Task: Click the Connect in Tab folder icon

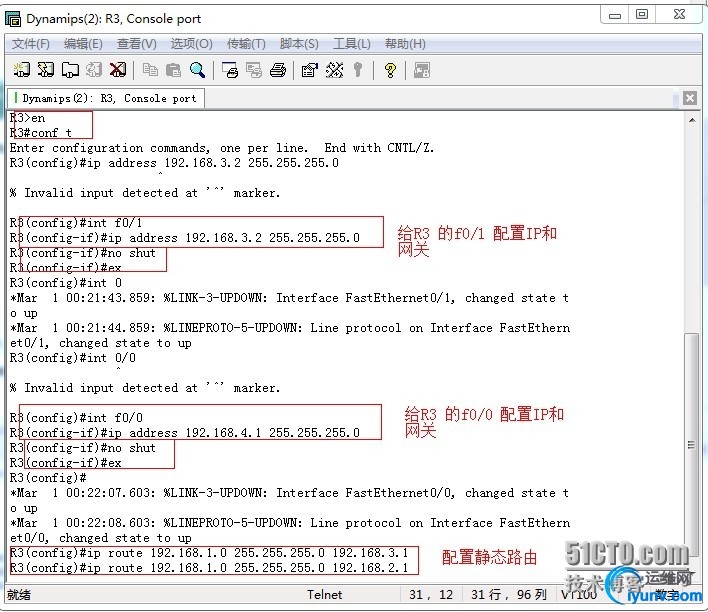Action: pos(70,70)
